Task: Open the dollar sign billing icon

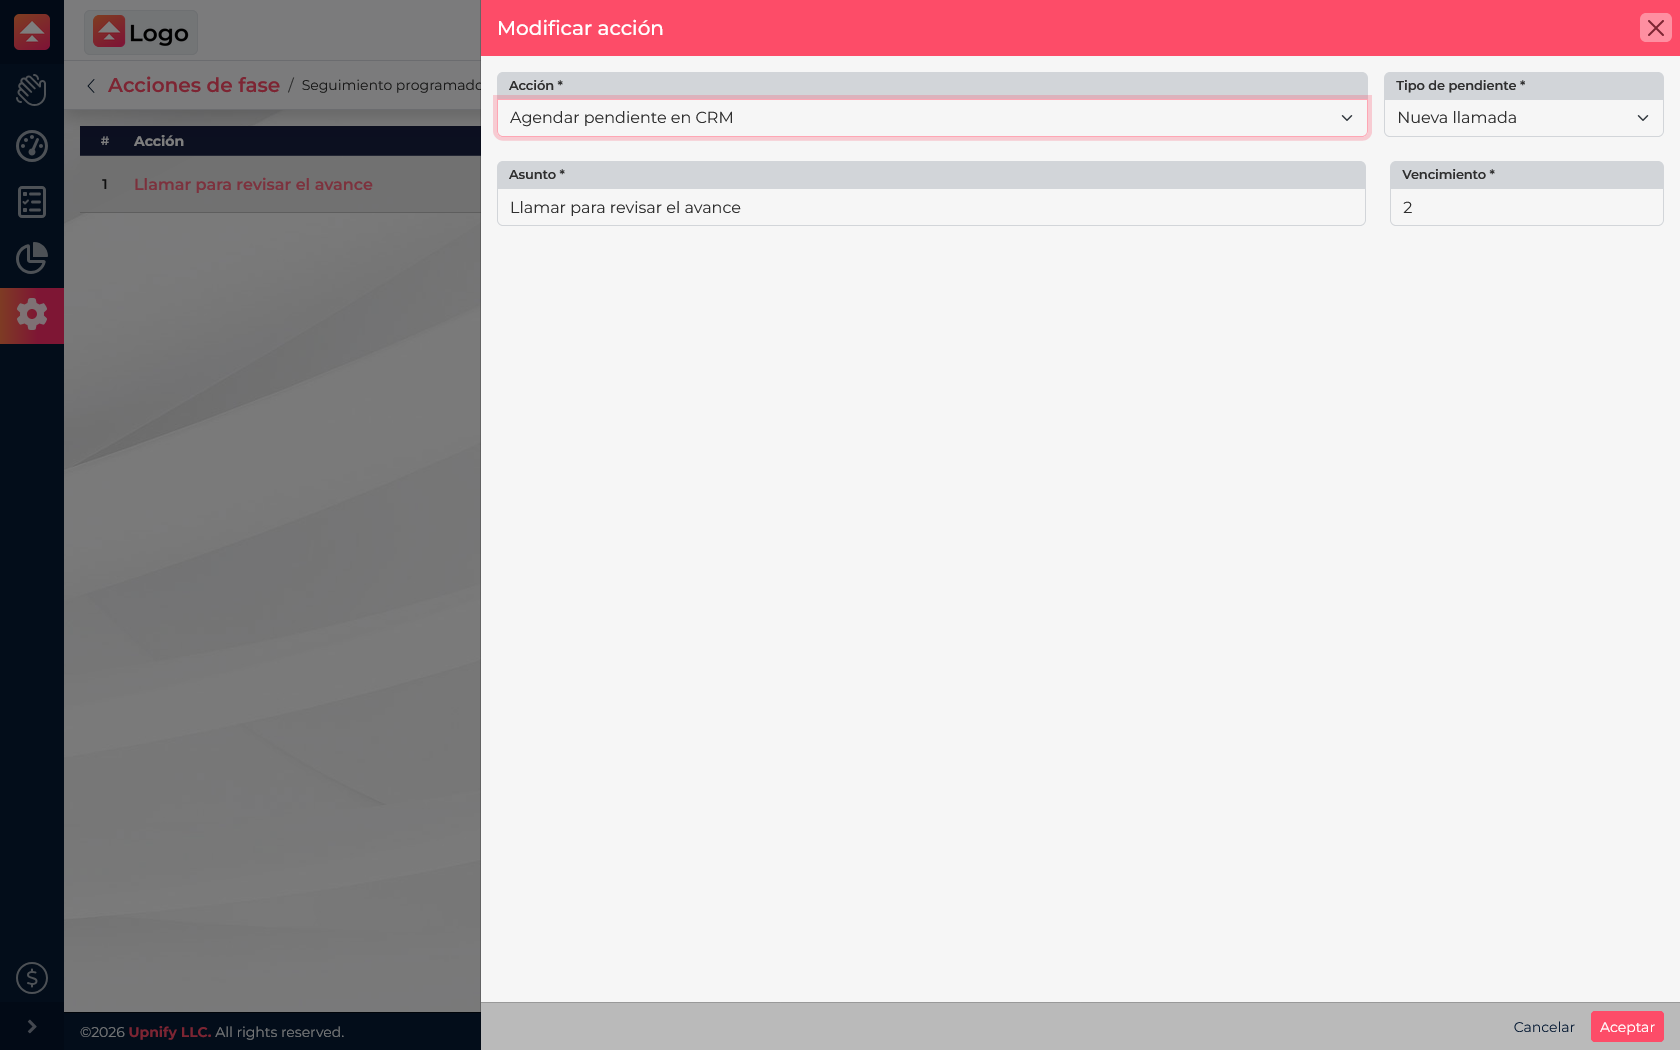Action: (x=32, y=978)
